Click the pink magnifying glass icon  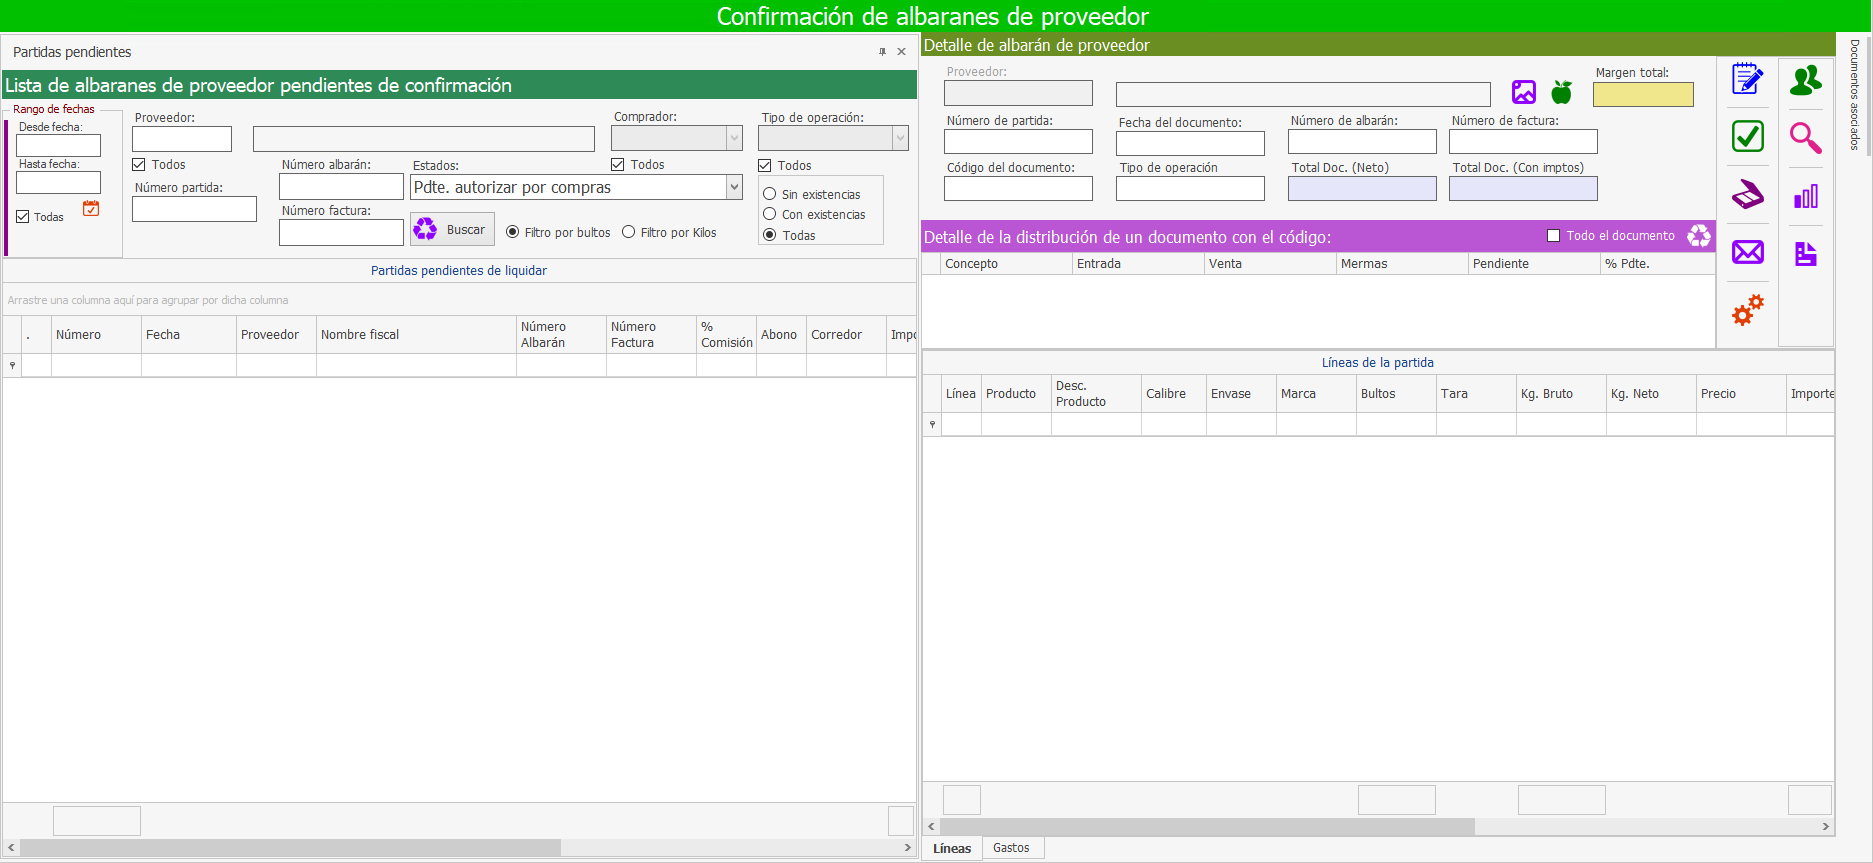1805,138
